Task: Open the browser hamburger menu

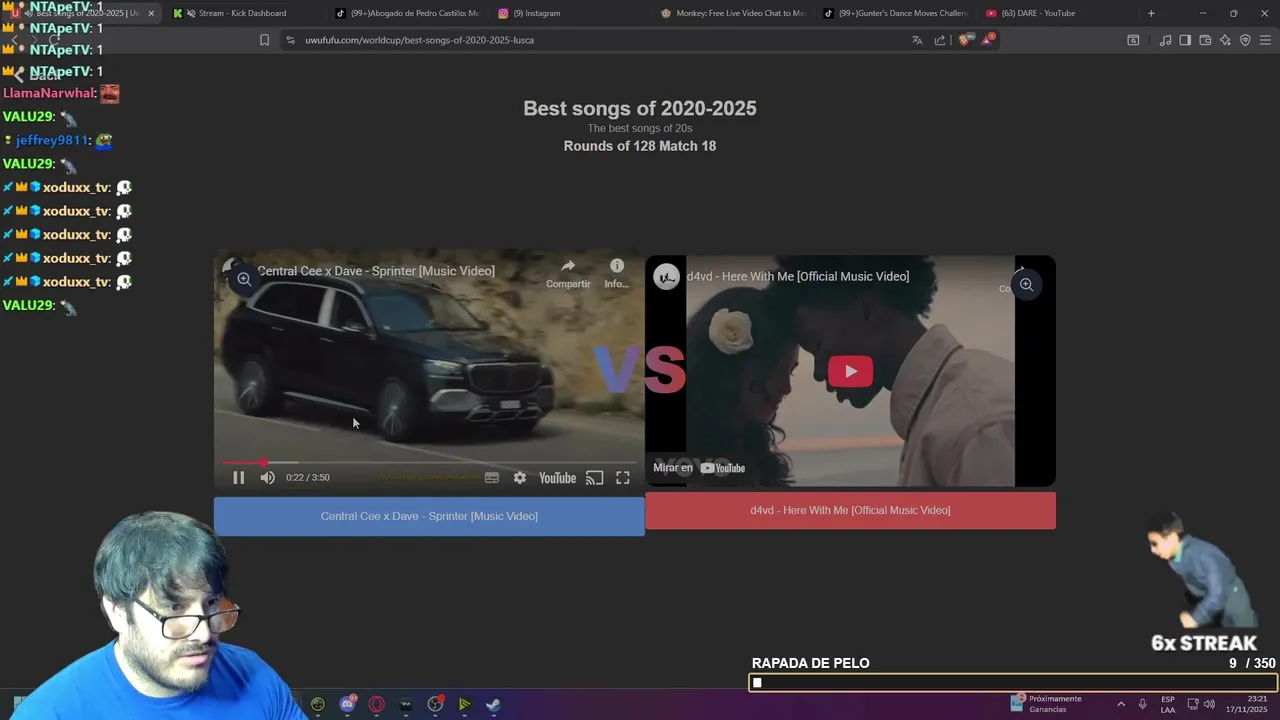Action: pyautogui.click(x=1265, y=40)
